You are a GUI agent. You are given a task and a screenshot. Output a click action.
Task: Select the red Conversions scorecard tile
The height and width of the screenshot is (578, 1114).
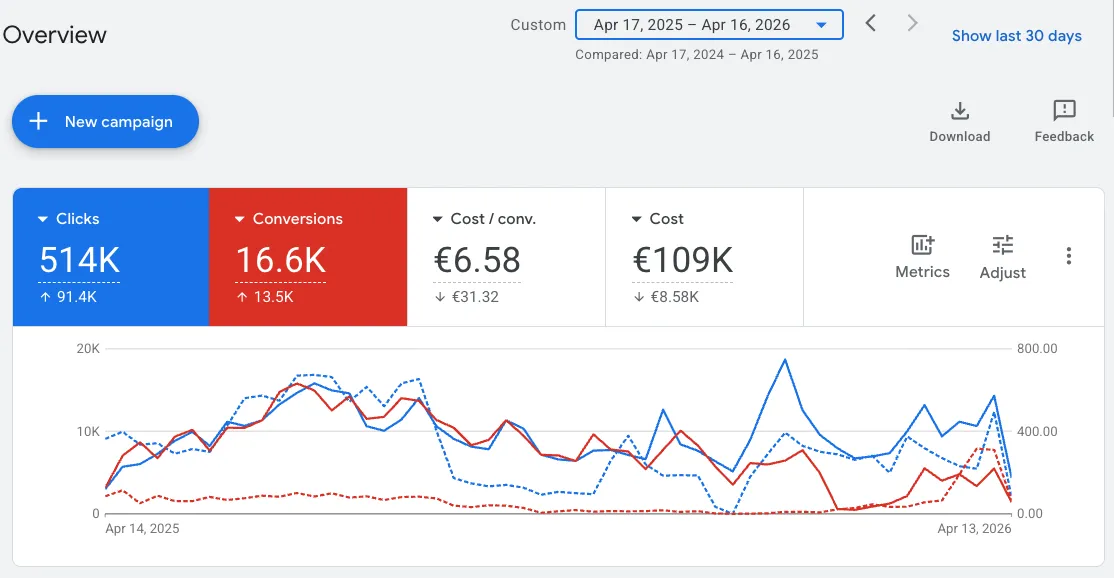308,257
